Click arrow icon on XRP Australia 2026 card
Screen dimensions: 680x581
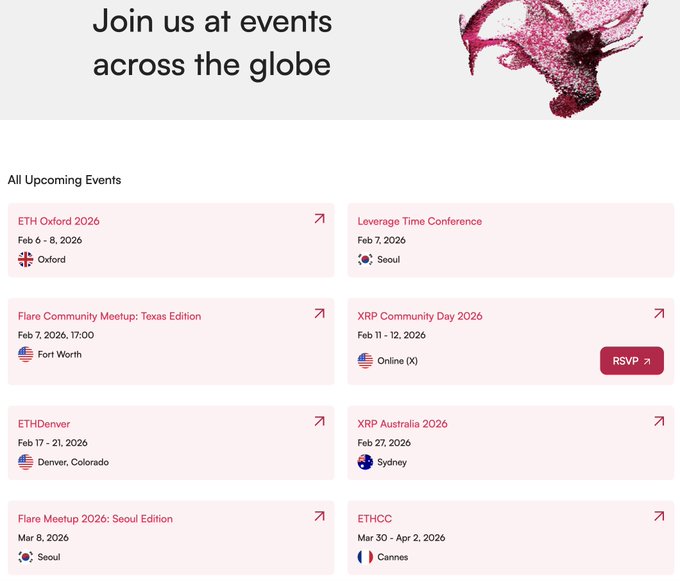coord(659,421)
